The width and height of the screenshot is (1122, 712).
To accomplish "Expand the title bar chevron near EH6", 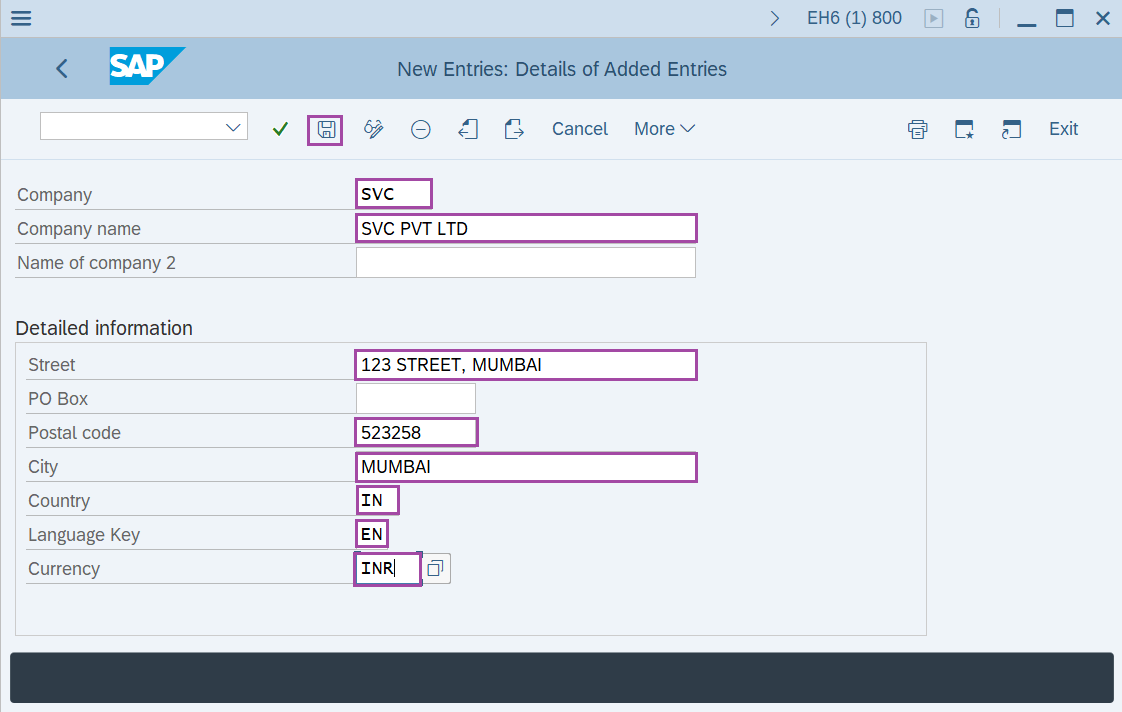I will coord(777,17).
